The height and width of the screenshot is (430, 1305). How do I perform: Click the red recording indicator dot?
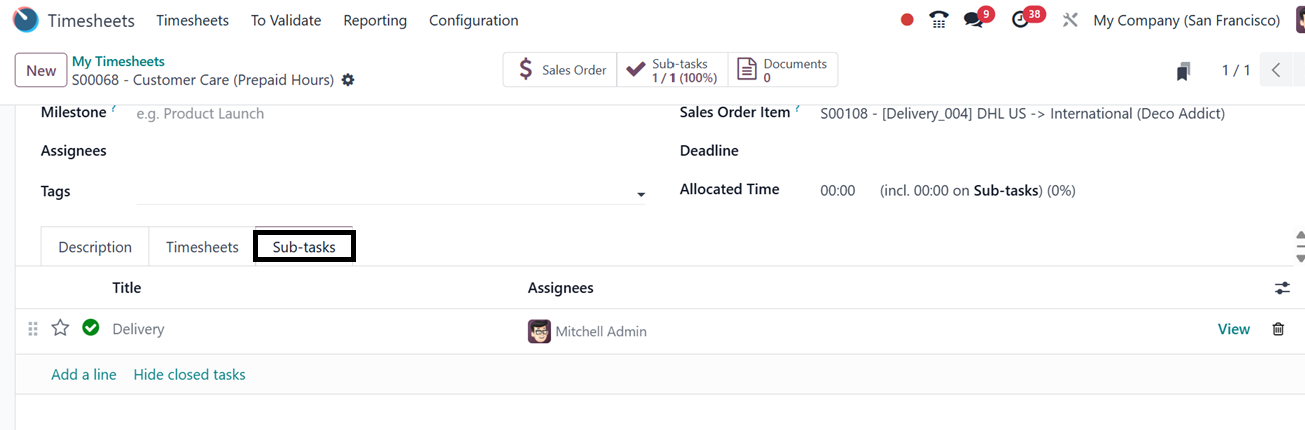907,20
